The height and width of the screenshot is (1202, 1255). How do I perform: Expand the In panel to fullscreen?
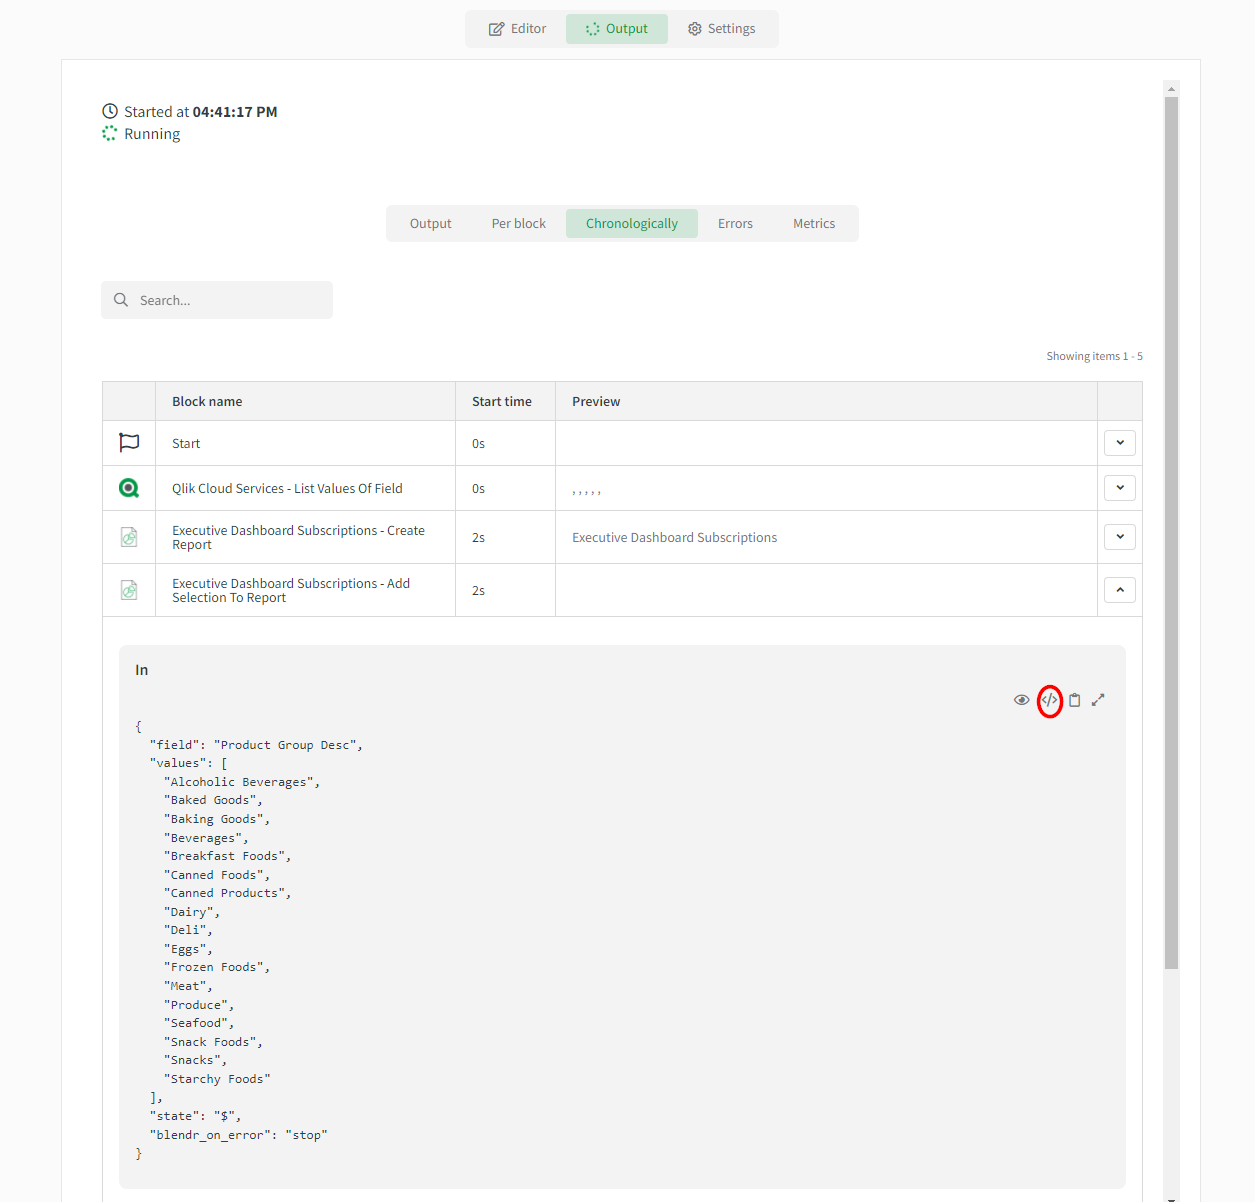tap(1098, 700)
